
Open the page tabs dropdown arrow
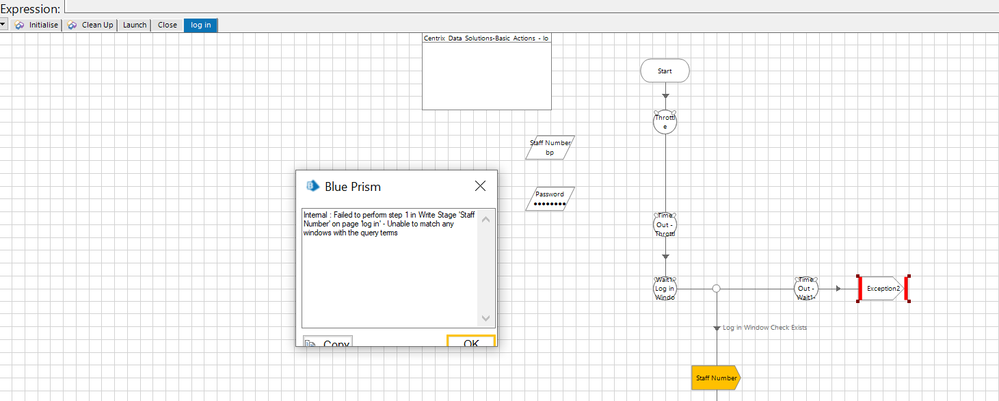tap(4, 25)
